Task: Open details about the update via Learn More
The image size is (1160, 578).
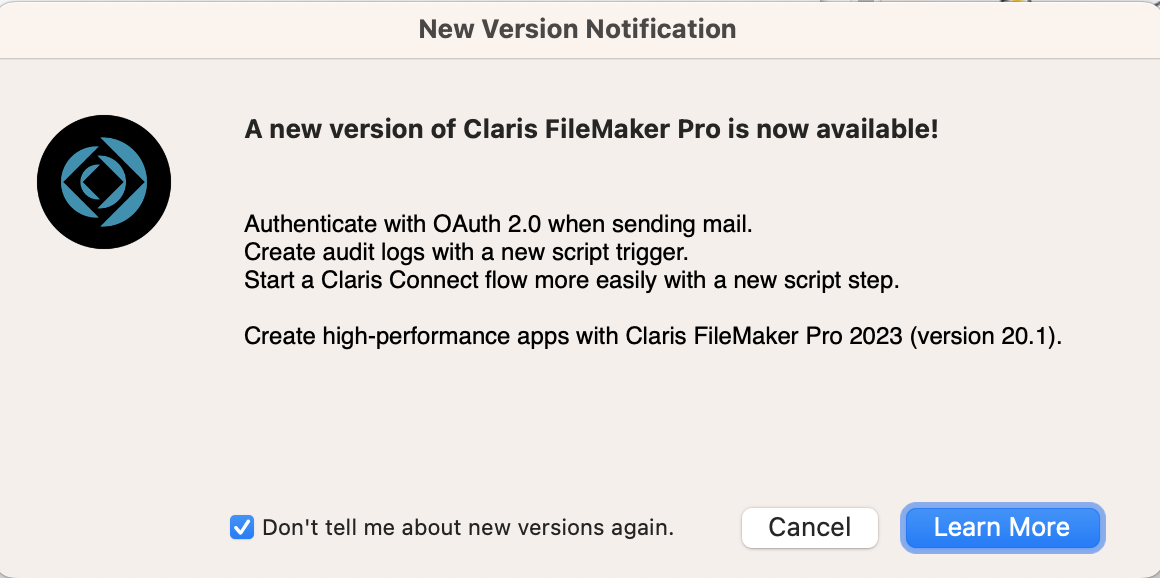Action: [x=1001, y=527]
